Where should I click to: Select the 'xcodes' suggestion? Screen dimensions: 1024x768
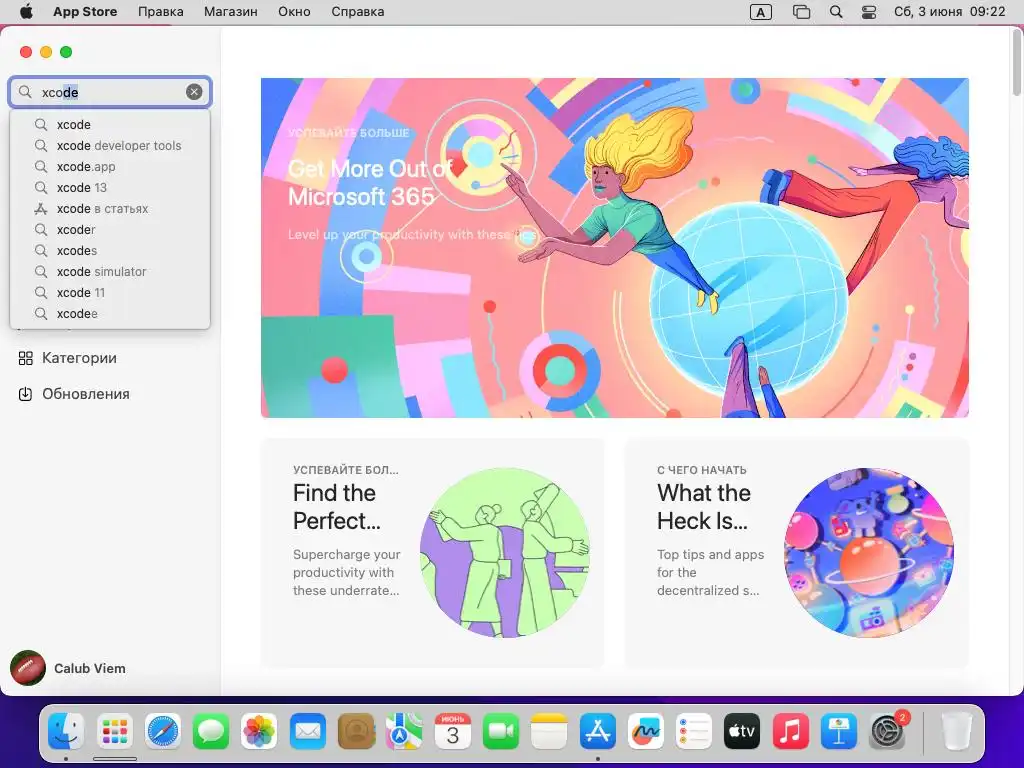[x=110, y=250]
